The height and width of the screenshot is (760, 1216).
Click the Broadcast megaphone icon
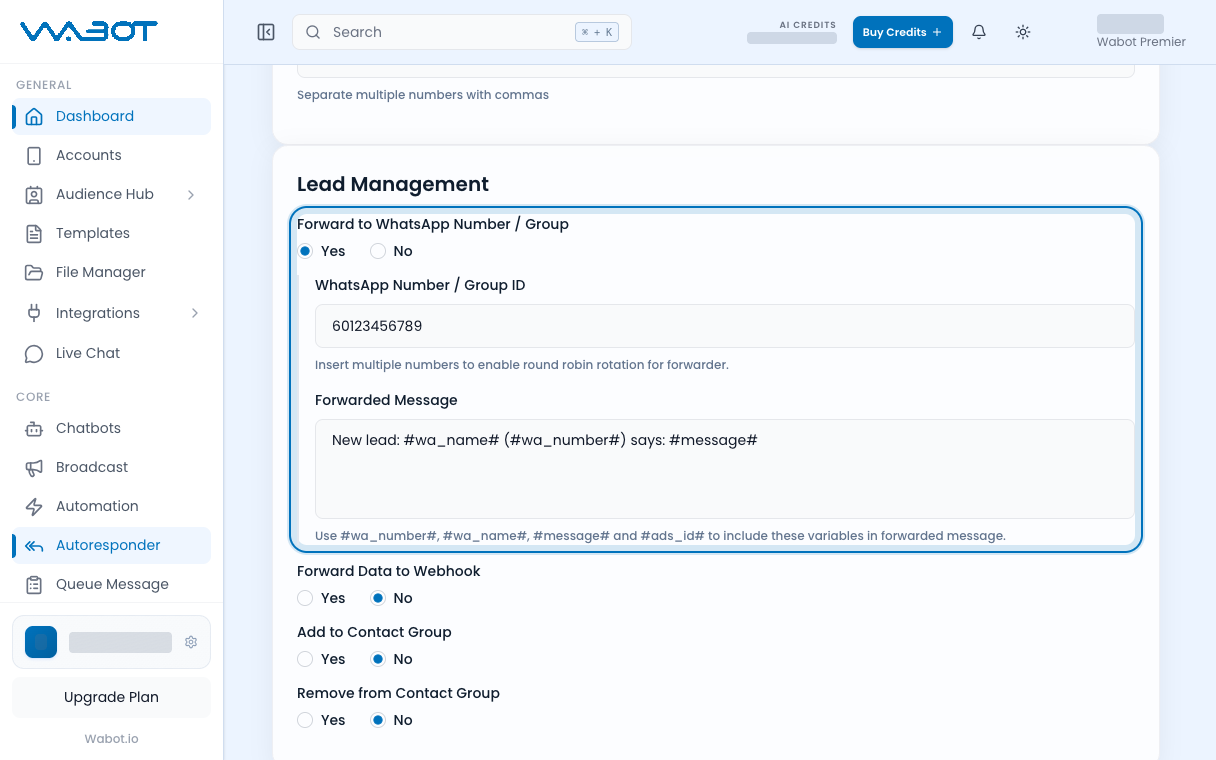[x=34, y=467]
